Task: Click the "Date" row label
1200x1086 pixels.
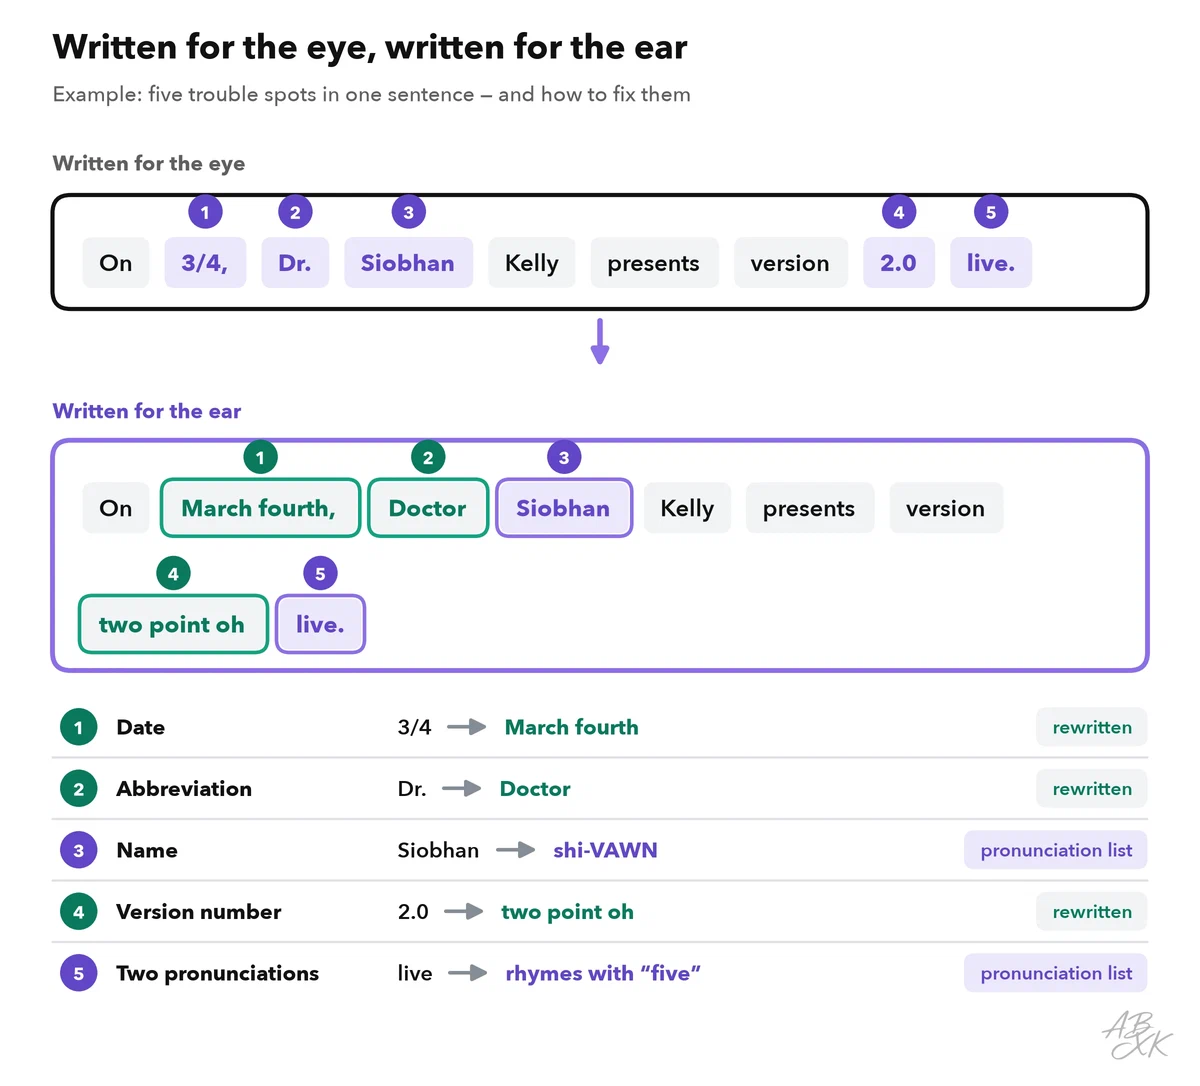Action: tap(141, 727)
